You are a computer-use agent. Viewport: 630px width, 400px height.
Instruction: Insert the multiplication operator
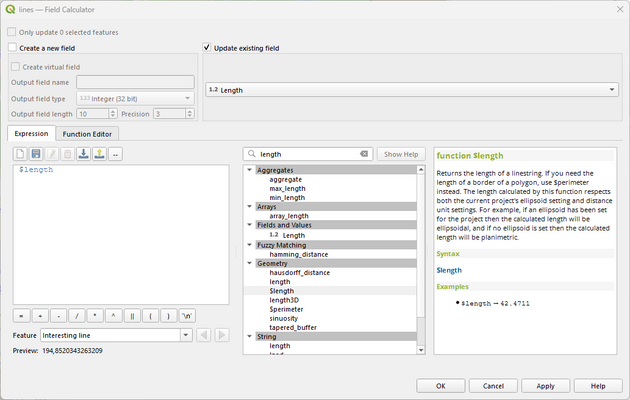pyautogui.click(x=95, y=316)
